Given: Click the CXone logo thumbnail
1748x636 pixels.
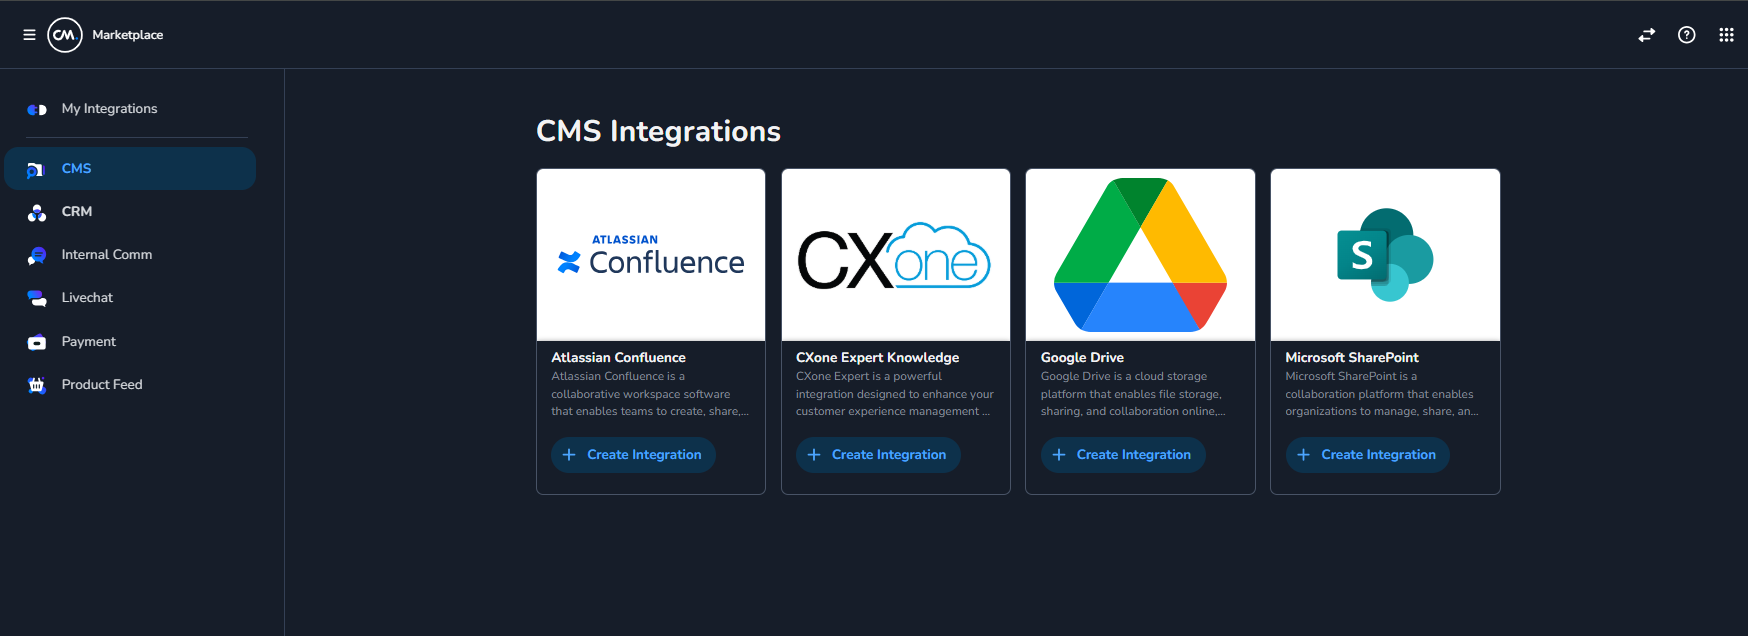Looking at the screenshot, I should (896, 255).
